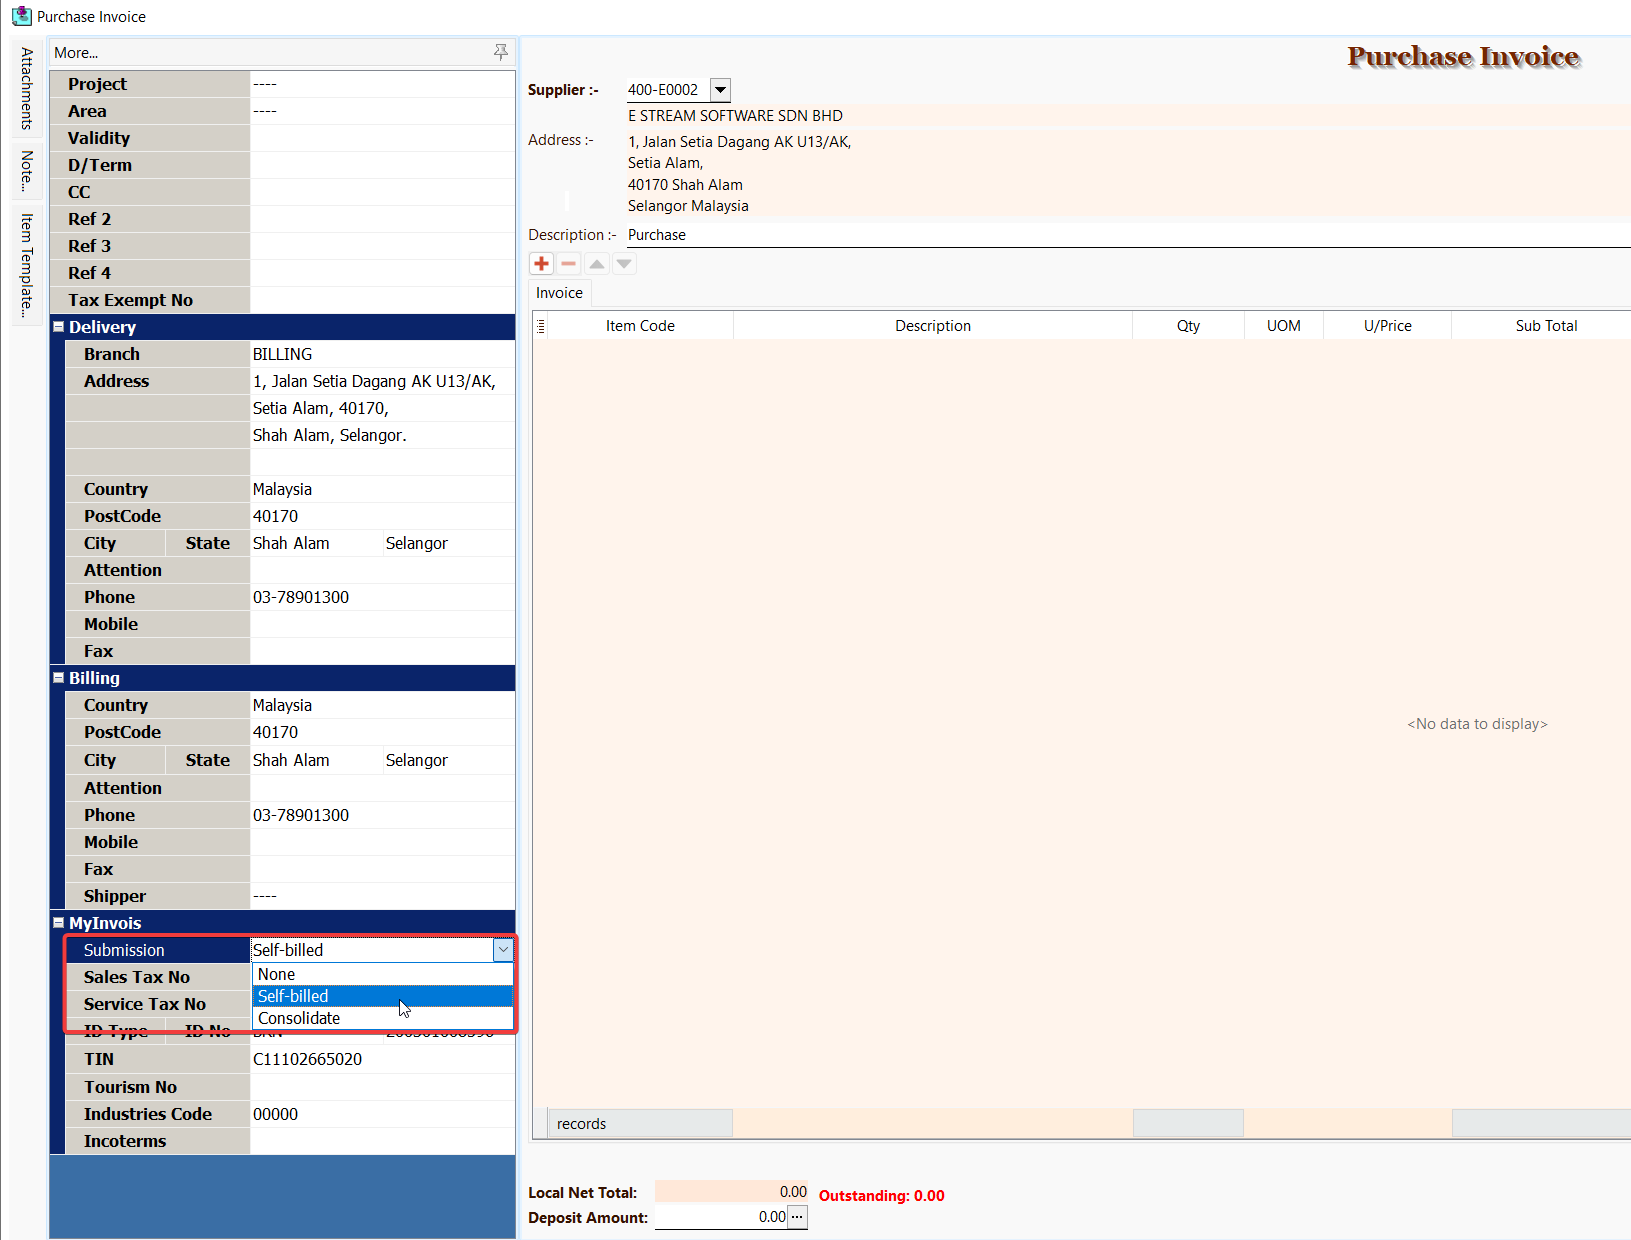This screenshot has width=1631, height=1240.
Task: Pin the More panel with pushpin icon
Action: coord(501,52)
